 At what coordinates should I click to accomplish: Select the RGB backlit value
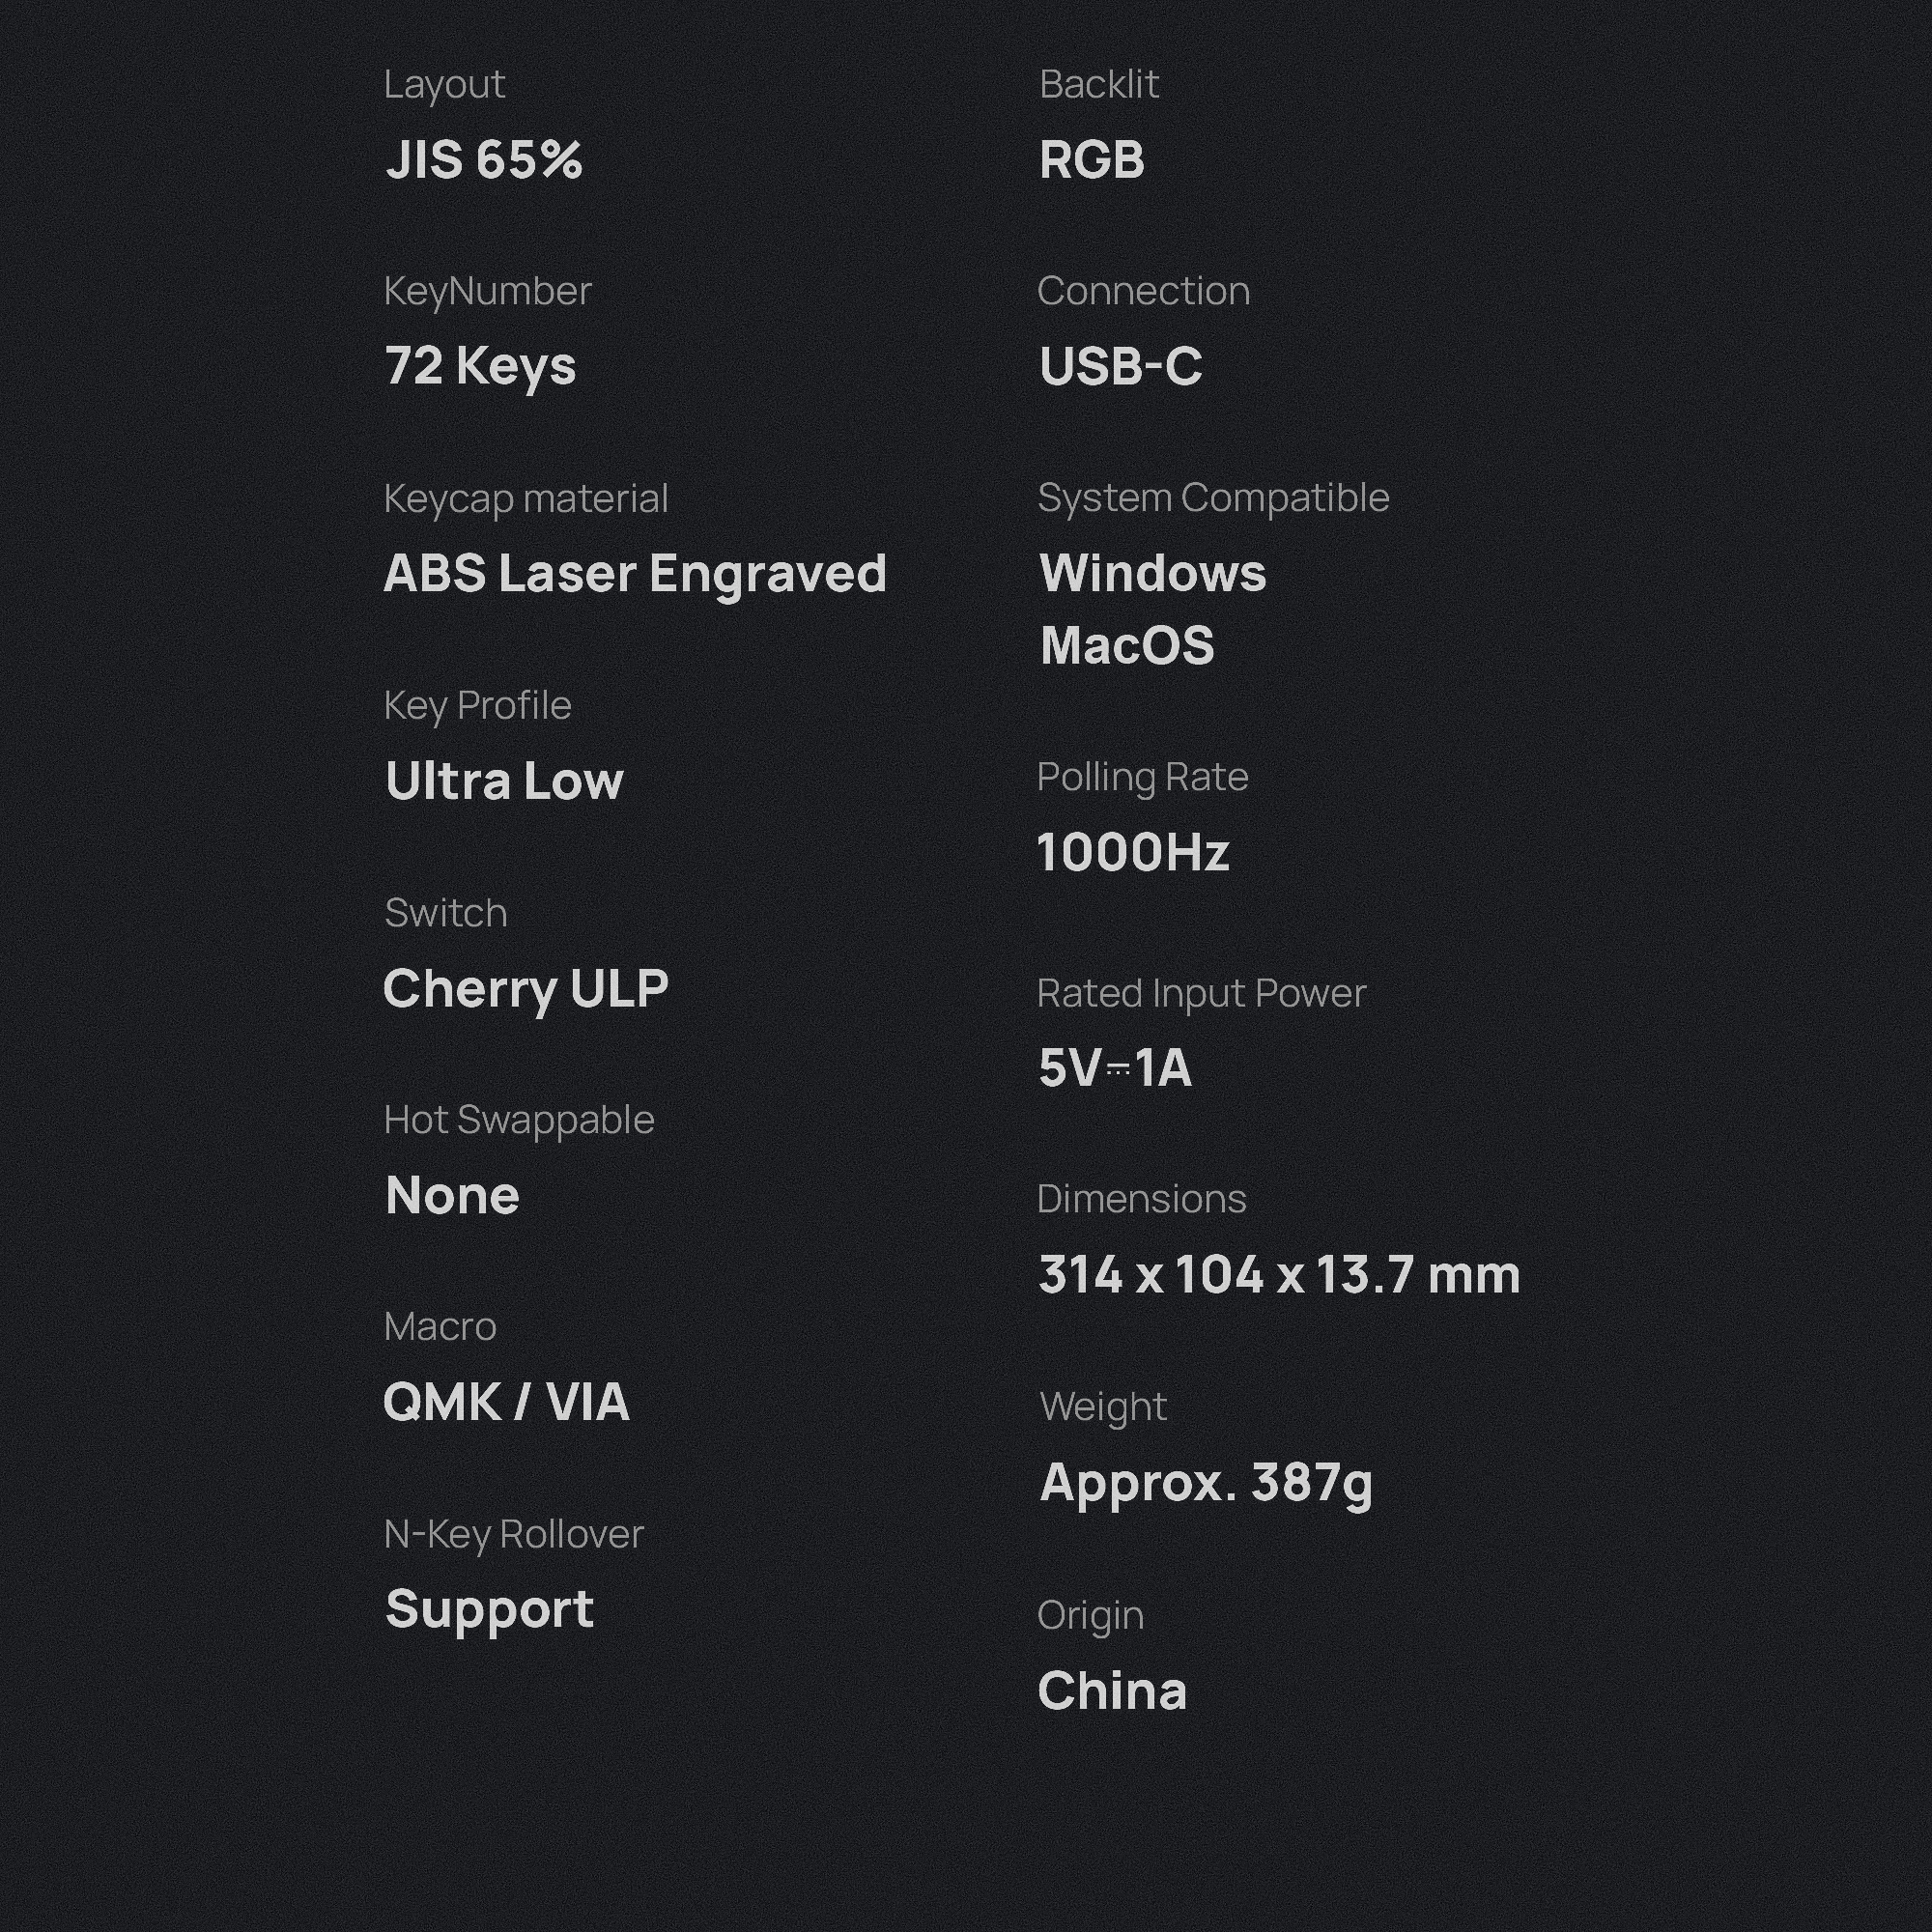[x=1092, y=160]
